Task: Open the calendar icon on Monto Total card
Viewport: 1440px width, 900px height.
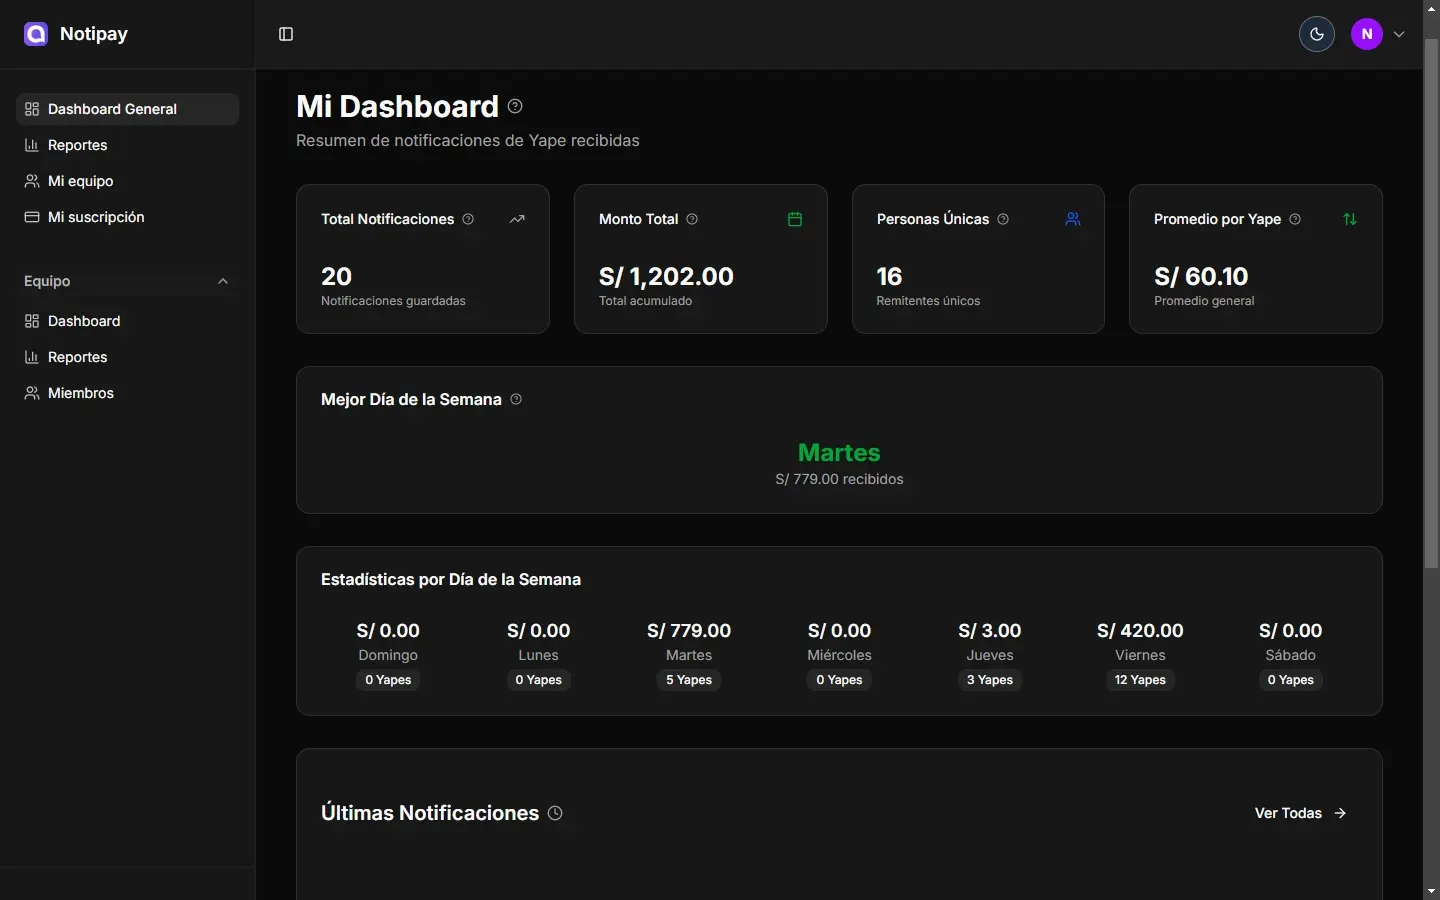Action: [795, 219]
